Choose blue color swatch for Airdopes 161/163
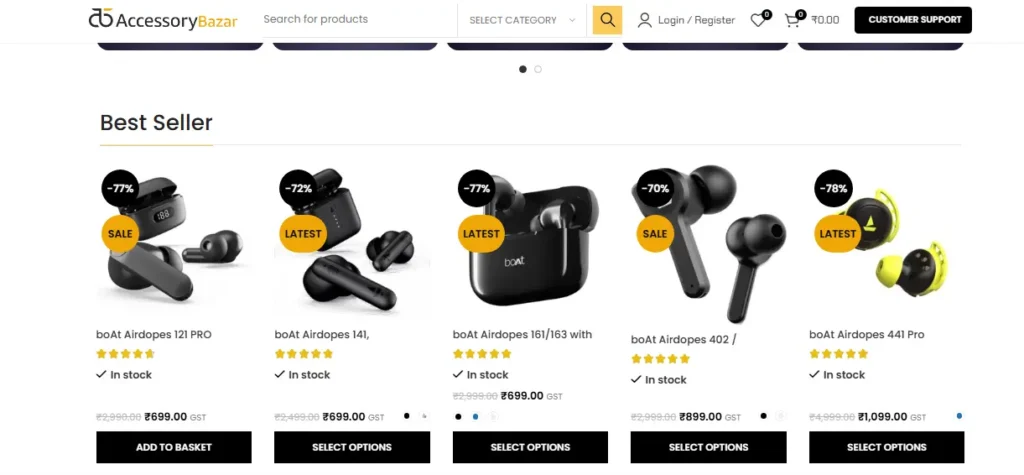The width and height of the screenshot is (1024, 475). pyautogui.click(x=475, y=416)
